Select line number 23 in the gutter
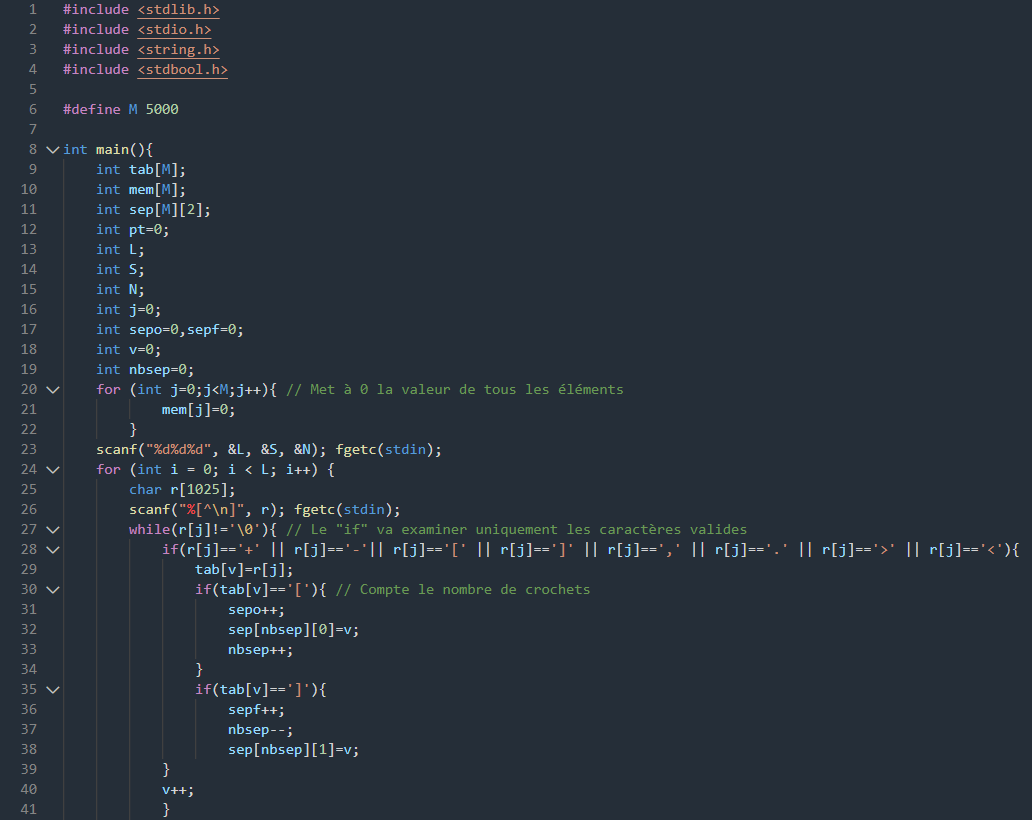Screen dimensions: 1032x820 point(29,449)
